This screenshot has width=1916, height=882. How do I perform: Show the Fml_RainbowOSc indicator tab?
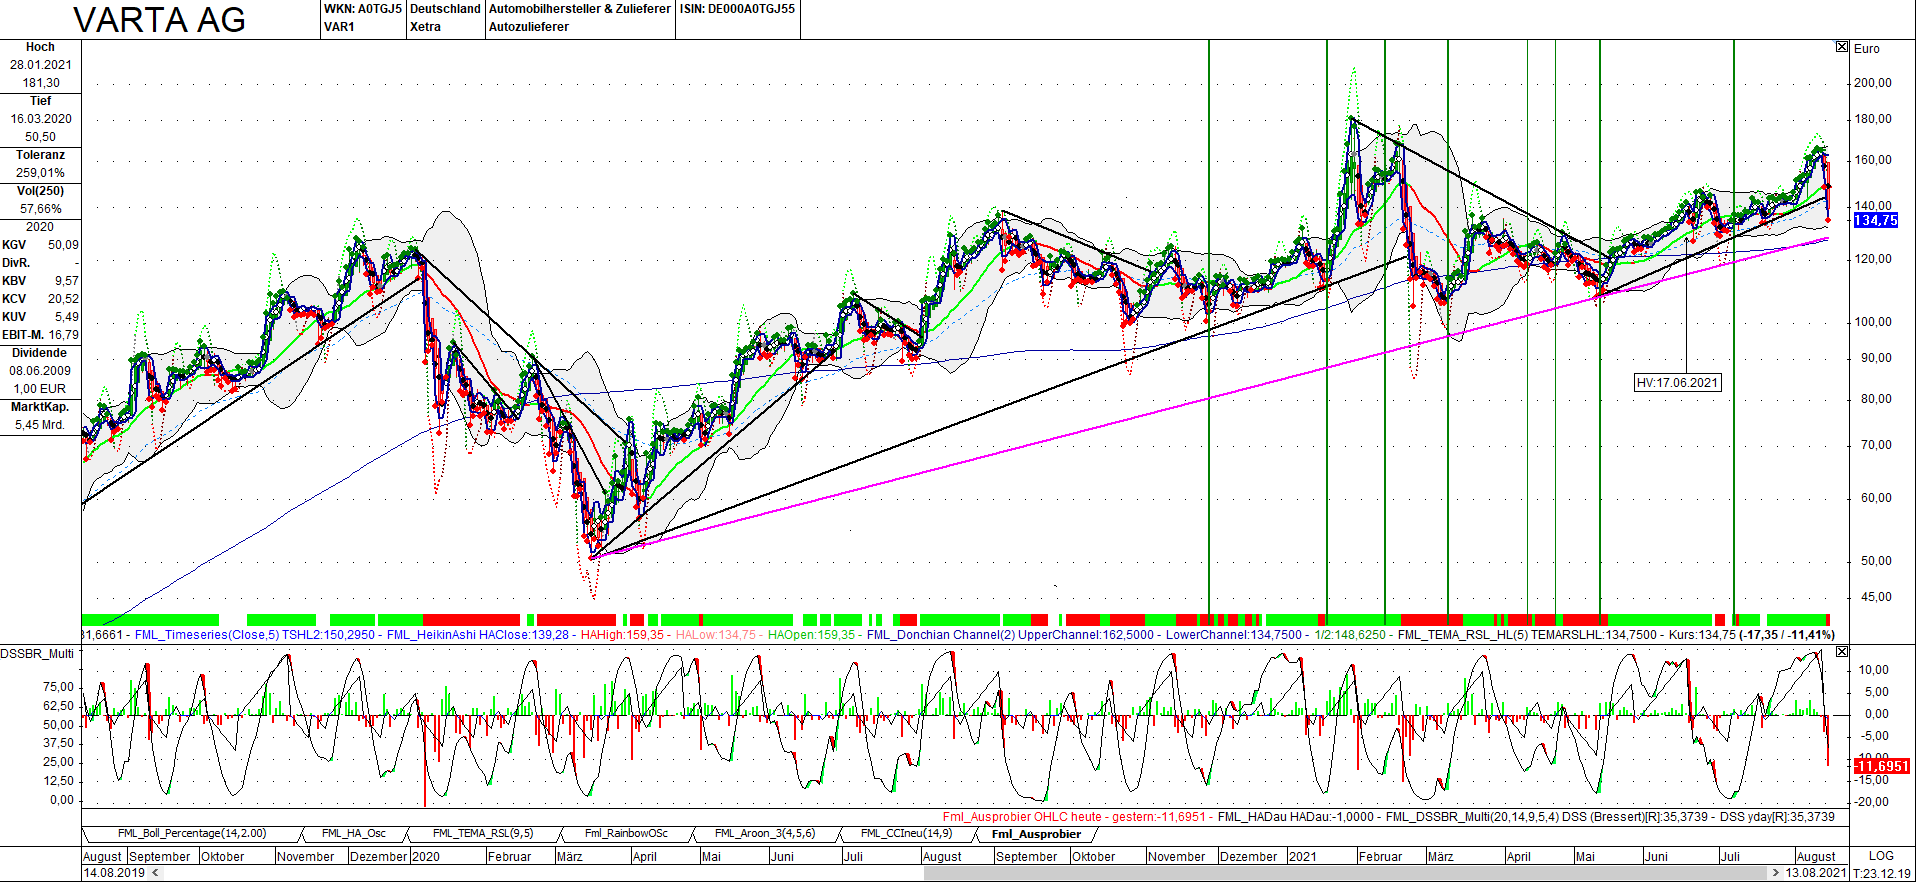click(626, 833)
